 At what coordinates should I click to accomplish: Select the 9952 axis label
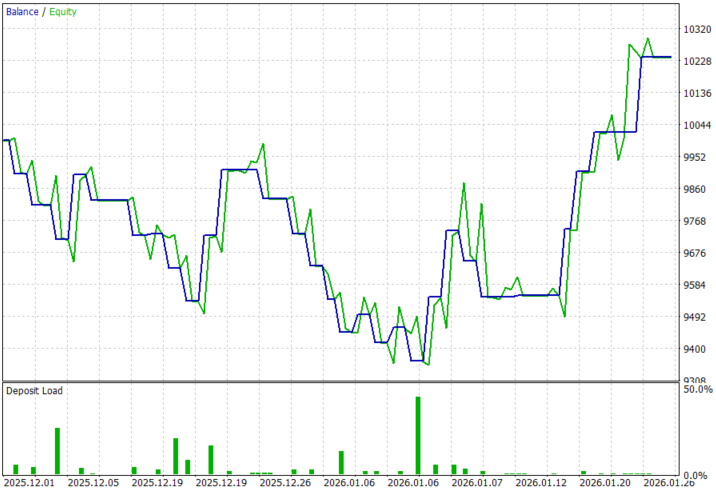coord(697,157)
